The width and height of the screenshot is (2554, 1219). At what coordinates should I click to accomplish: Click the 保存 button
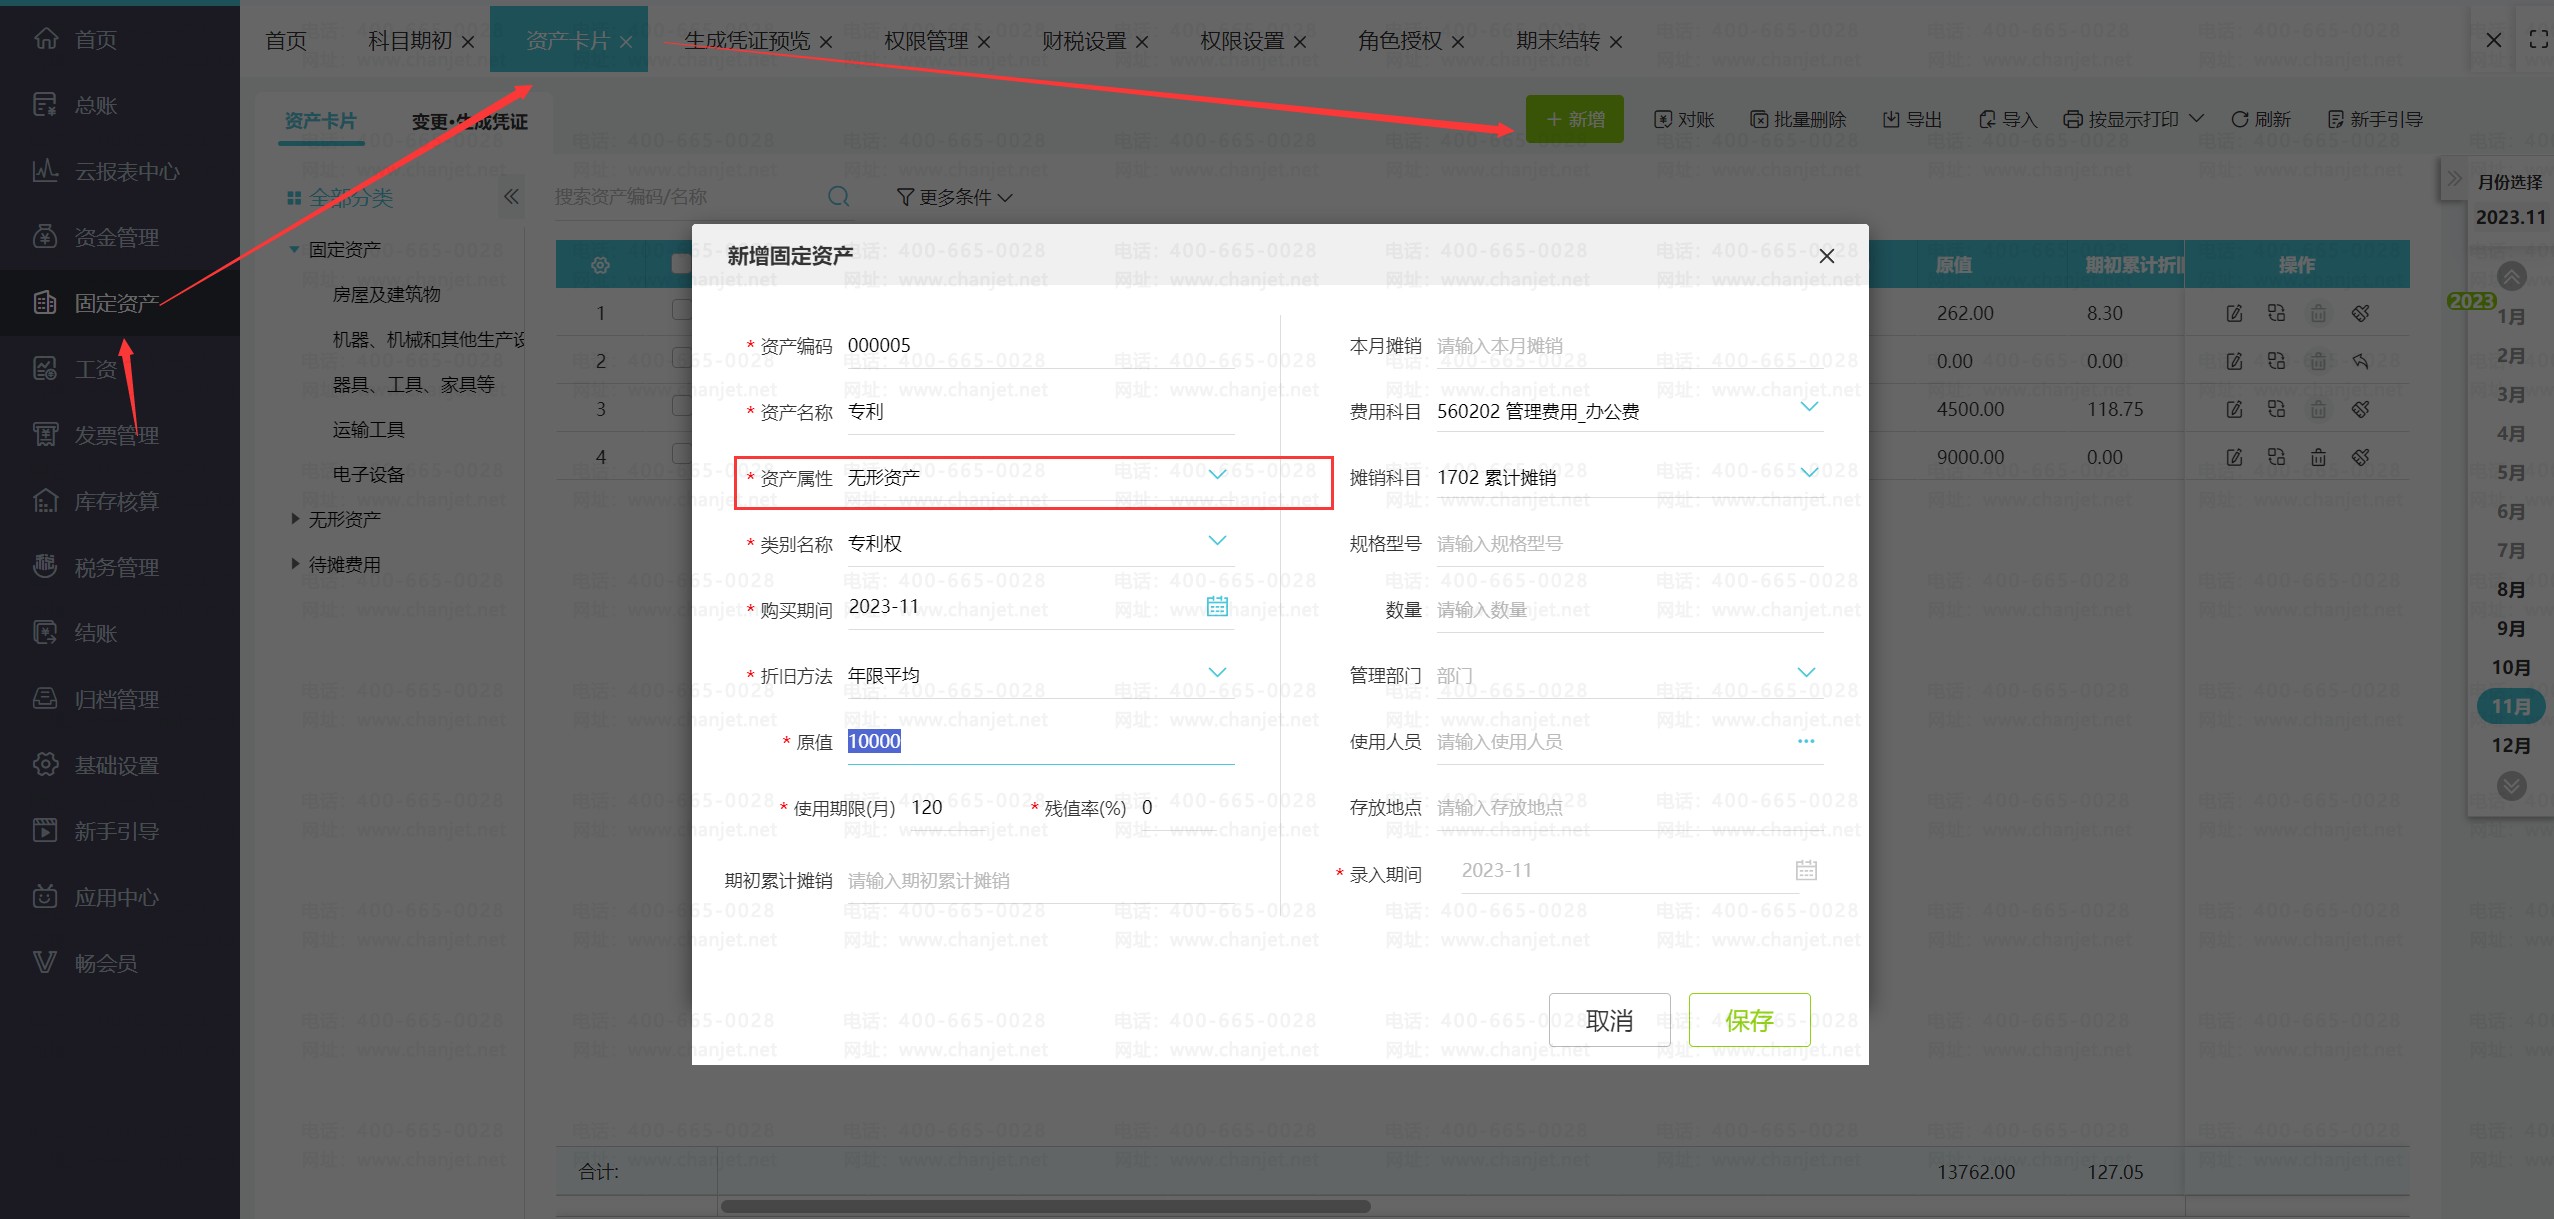tap(1748, 1020)
